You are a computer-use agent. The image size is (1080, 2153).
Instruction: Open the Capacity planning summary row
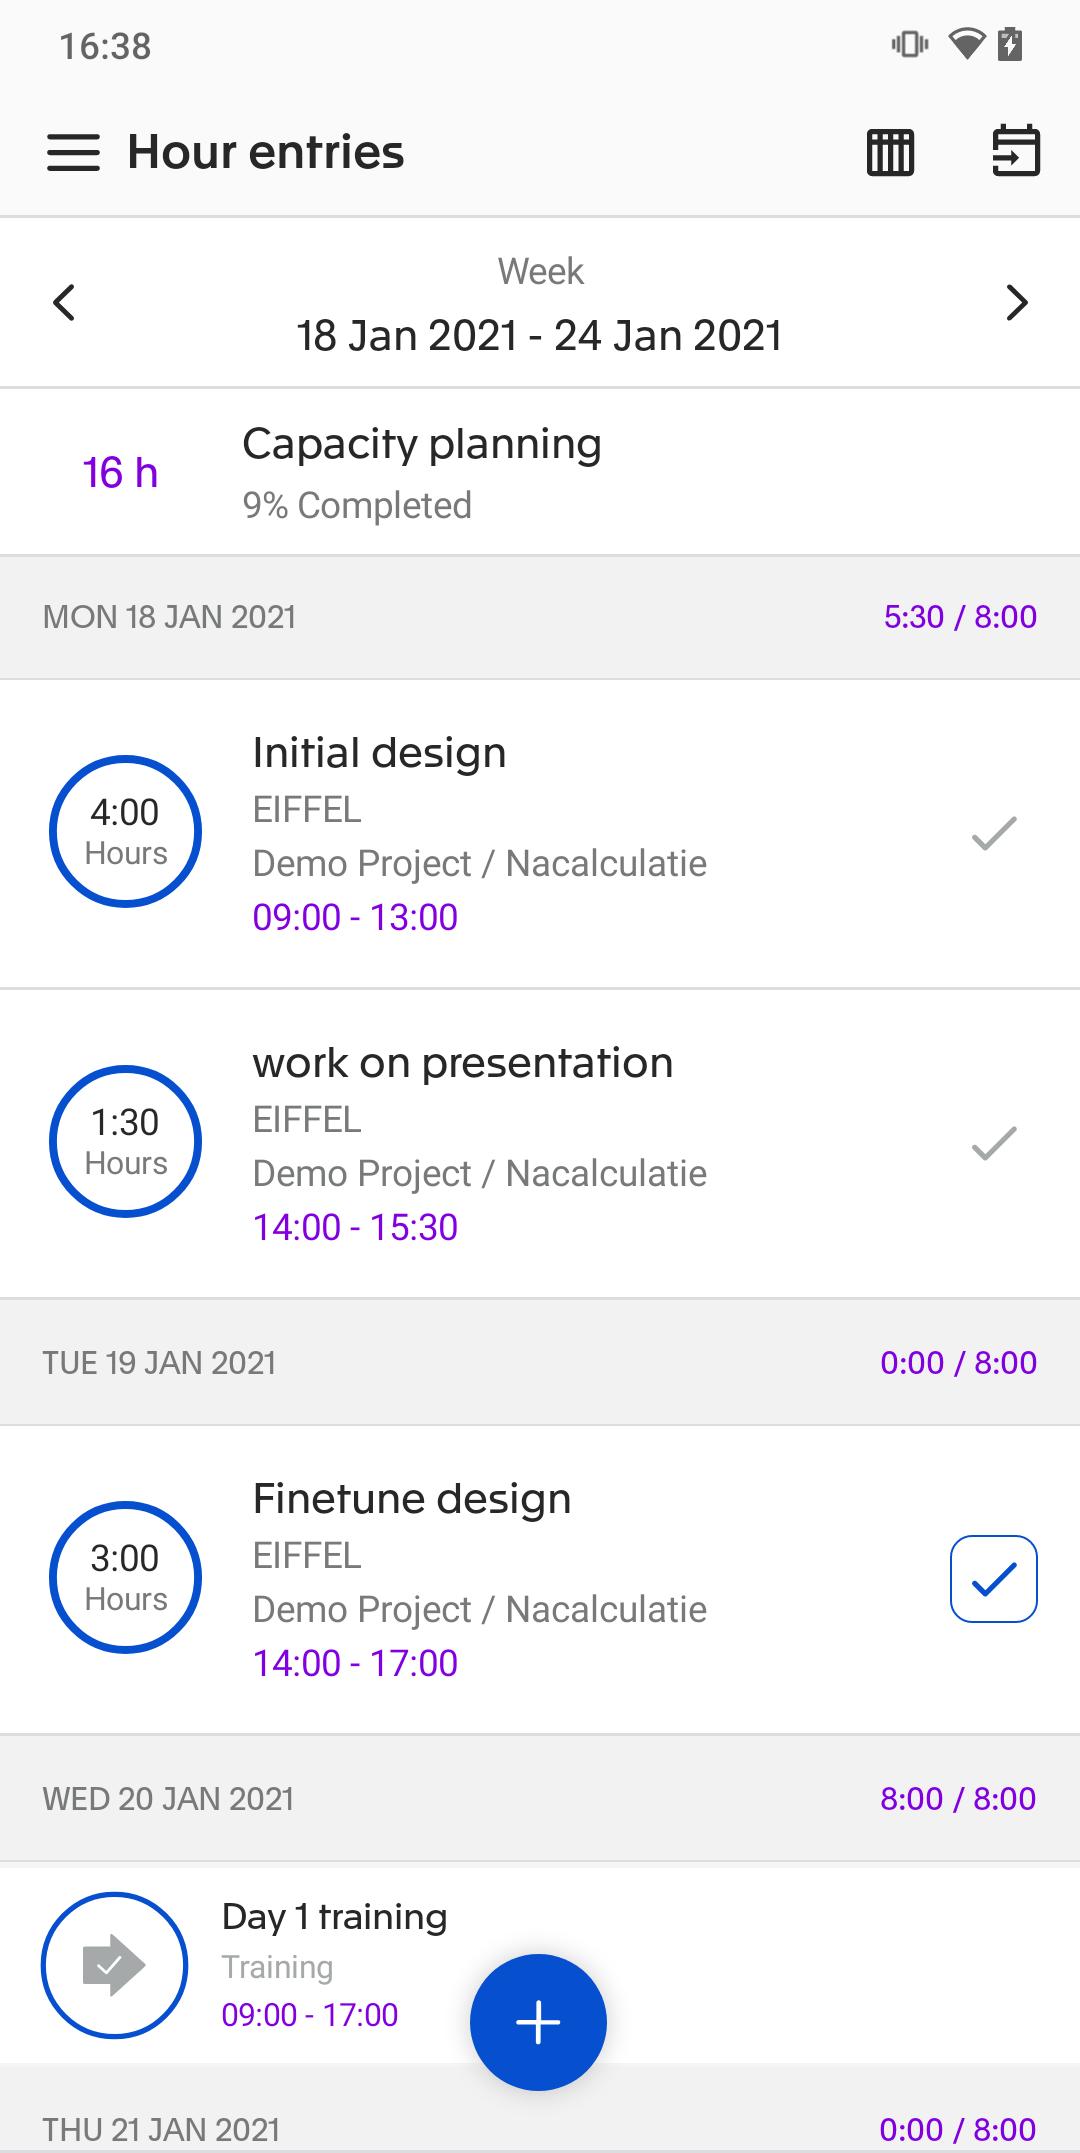coord(540,472)
